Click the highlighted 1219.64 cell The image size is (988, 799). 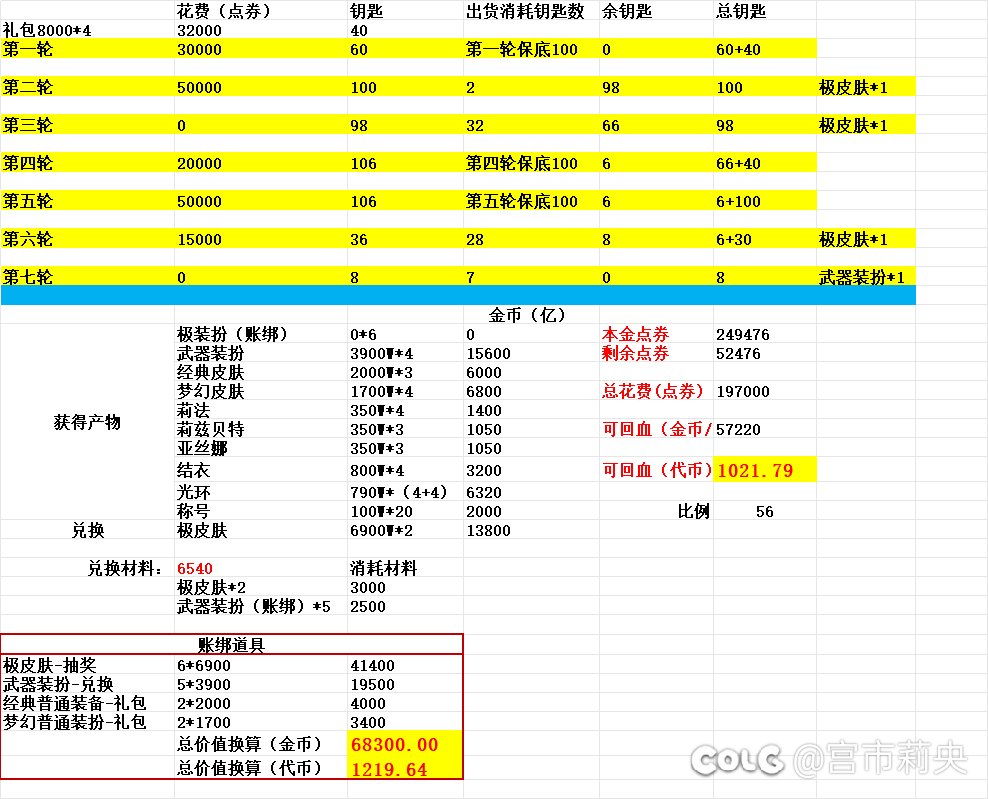tap(405, 768)
